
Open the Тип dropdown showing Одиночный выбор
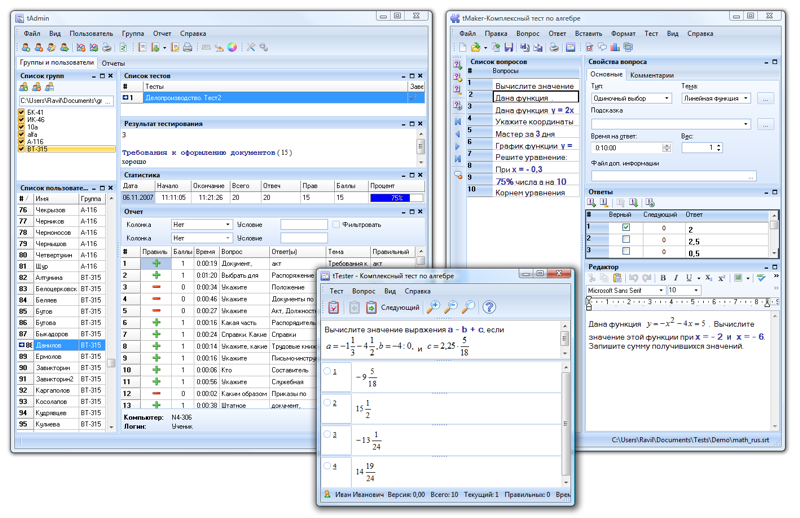pos(630,99)
